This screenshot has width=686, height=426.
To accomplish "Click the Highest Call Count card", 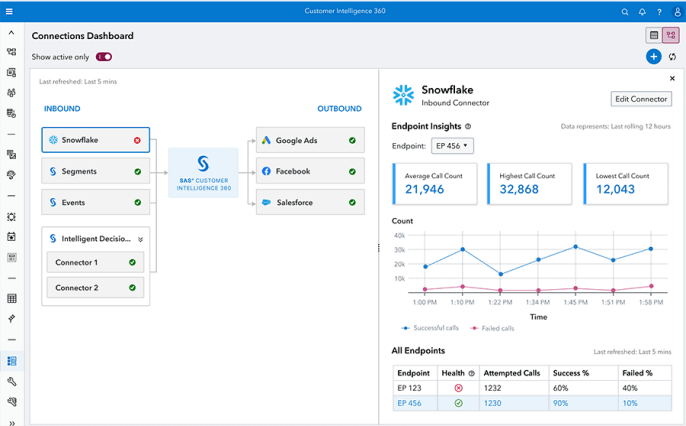I will click(529, 184).
